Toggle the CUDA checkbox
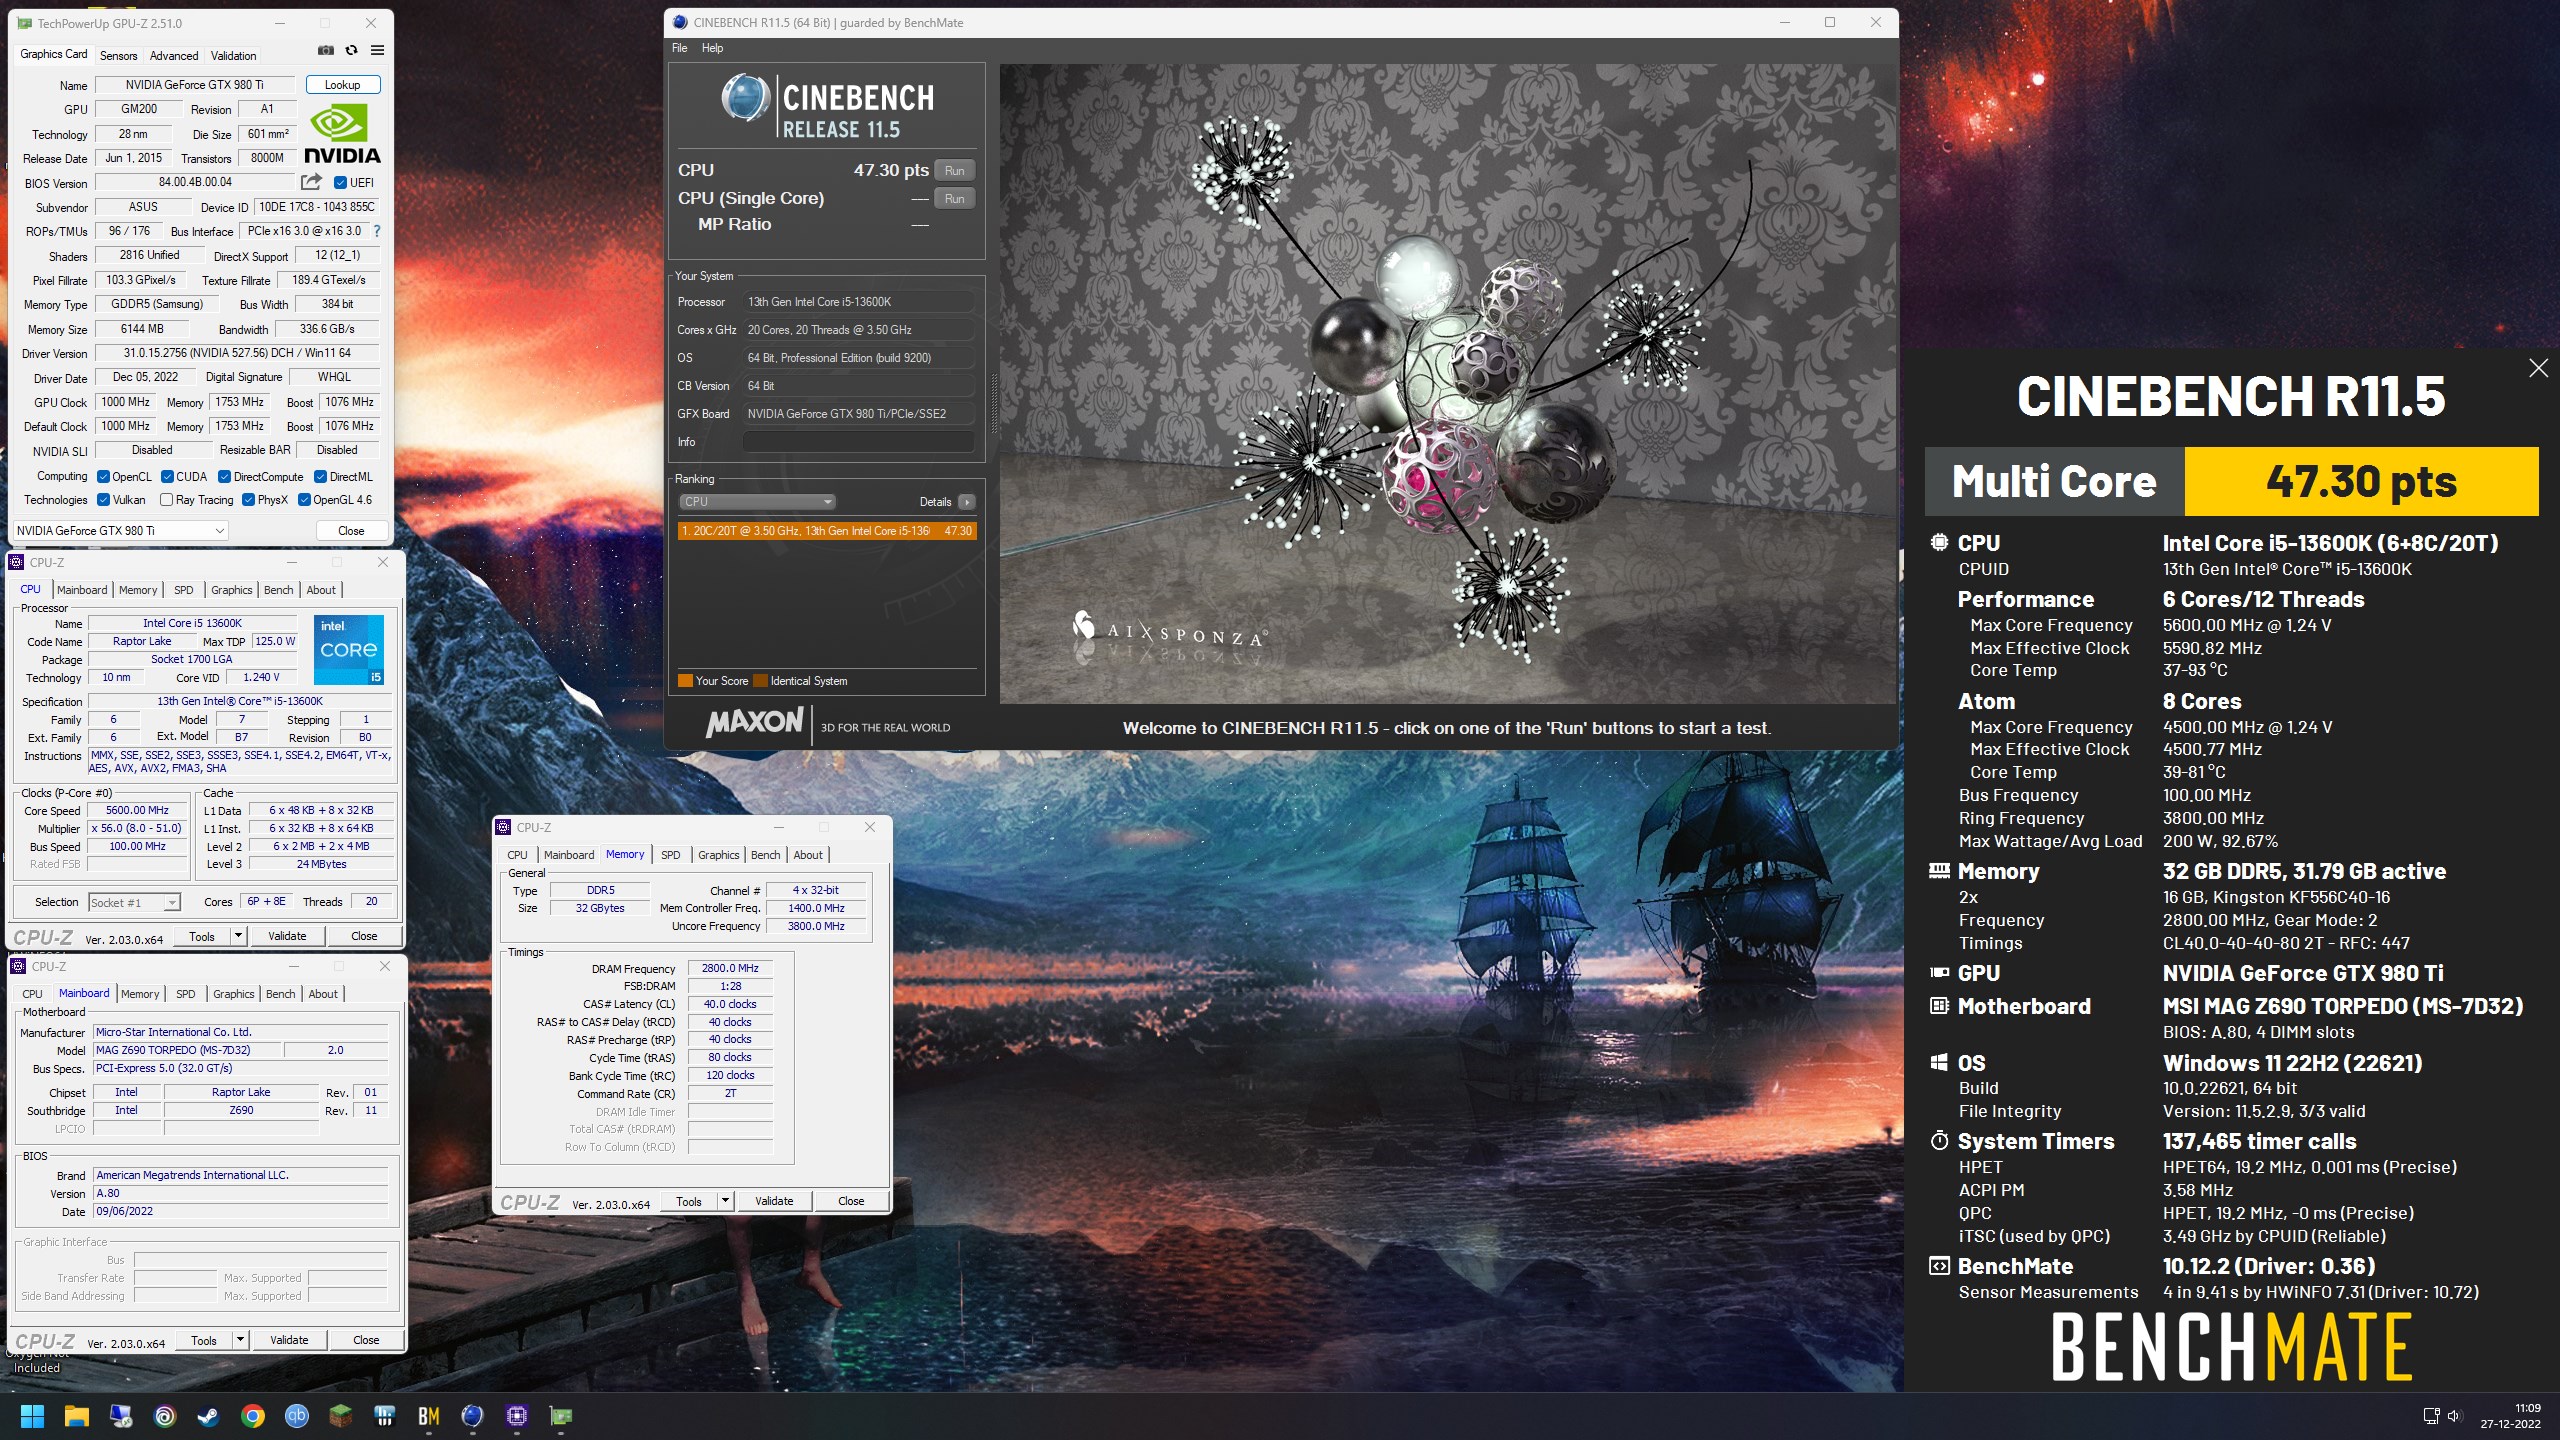The width and height of the screenshot is (2560, 1440). pyautogui.click(x=167, y=477)
